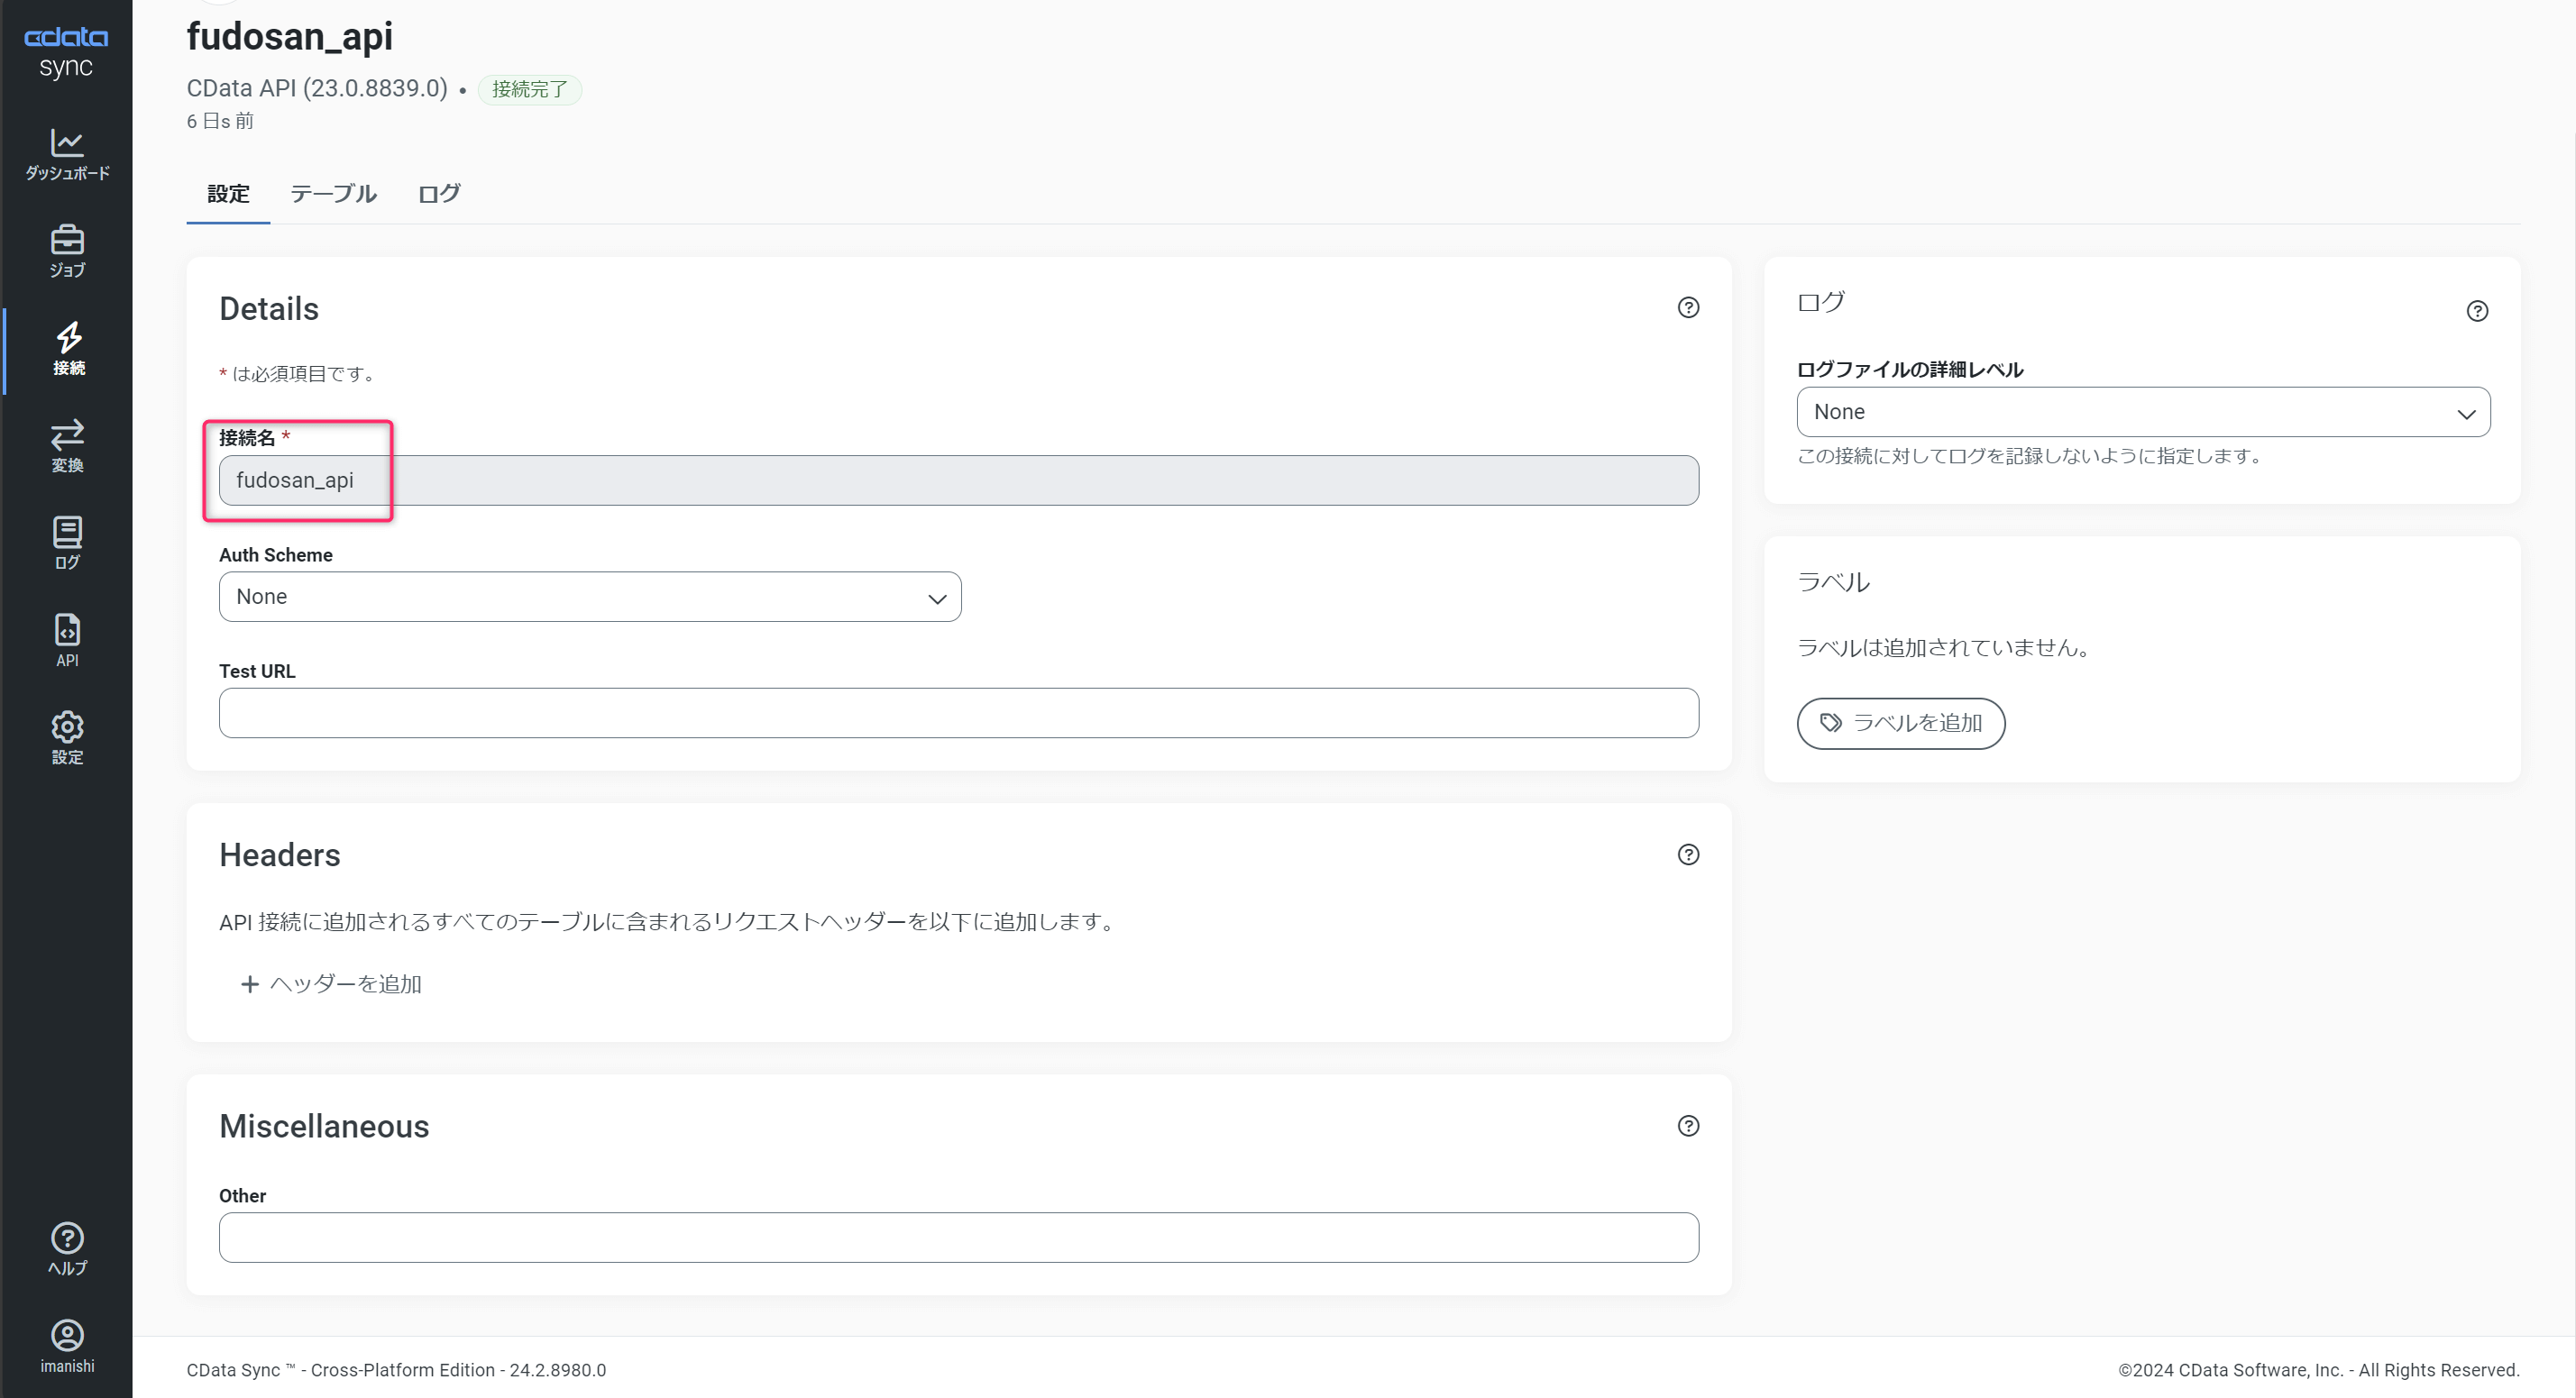
Task: Go to Jobs (ジョブ) in sidebar
Action: point(67,250)
